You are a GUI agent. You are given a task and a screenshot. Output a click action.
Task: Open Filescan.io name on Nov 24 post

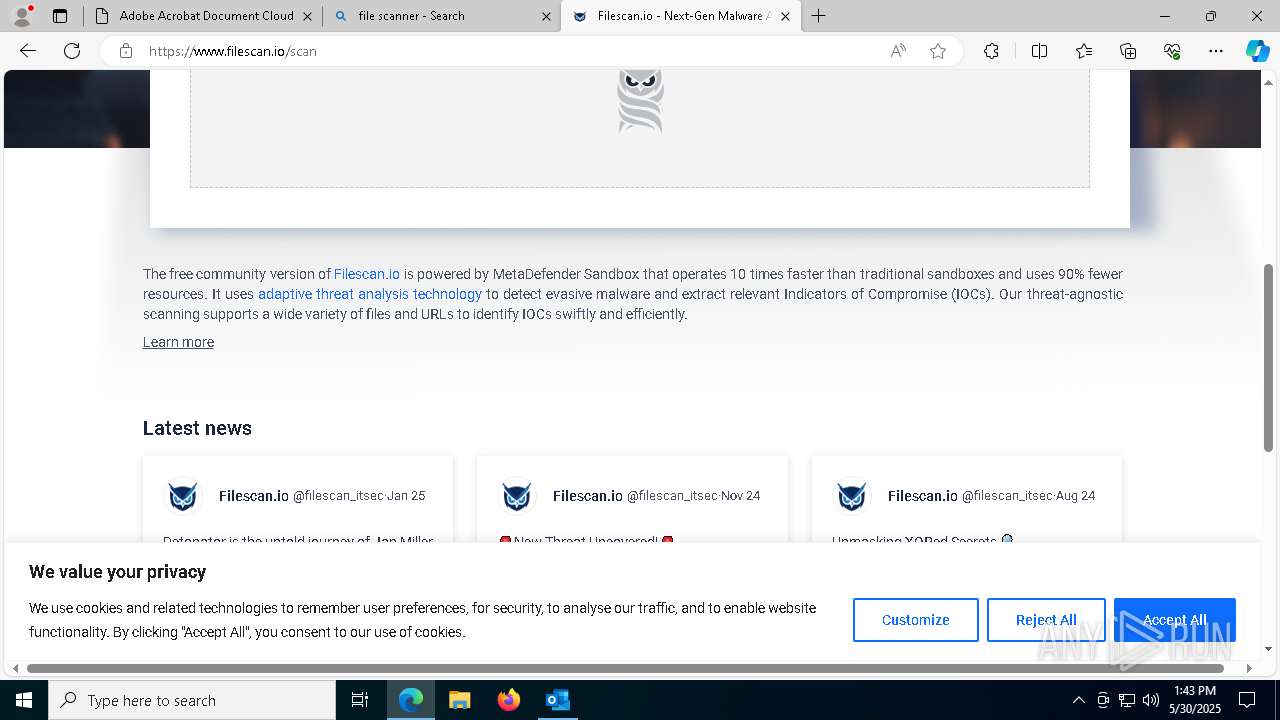[588, 496]
